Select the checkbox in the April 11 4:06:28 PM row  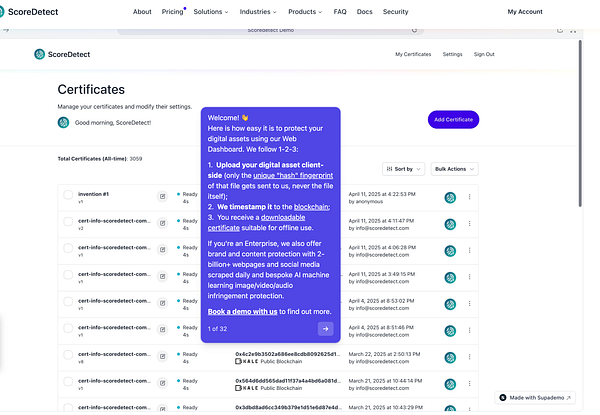68,248
